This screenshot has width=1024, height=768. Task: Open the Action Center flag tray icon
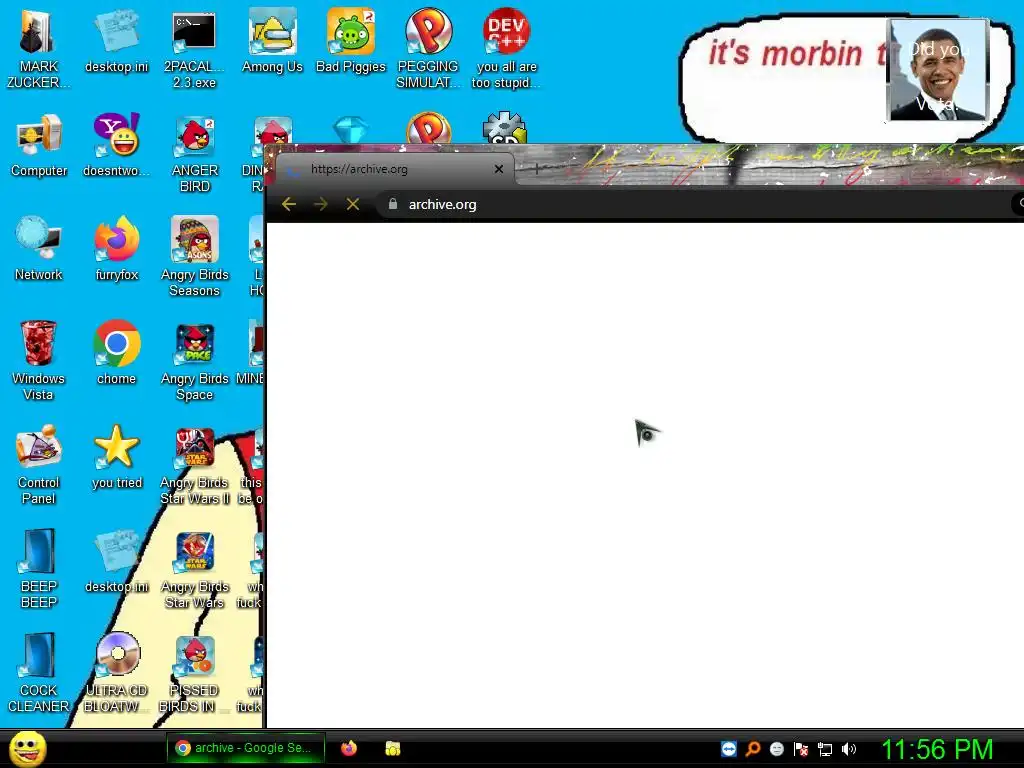801,749
